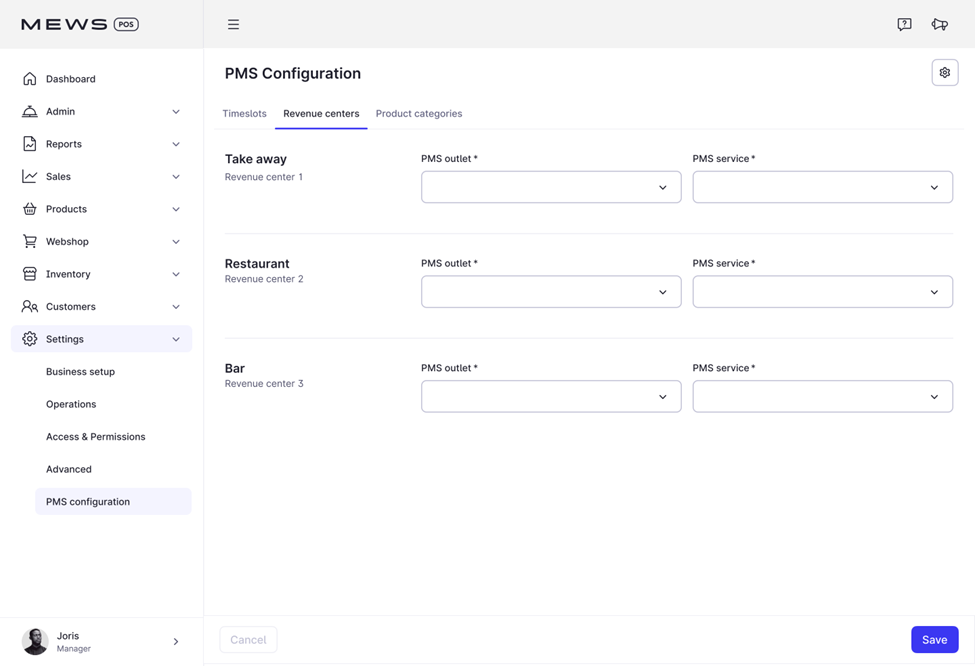Click the Reports chart icon
This screenshot has width=975, height=666.
(x=30, y=144)
